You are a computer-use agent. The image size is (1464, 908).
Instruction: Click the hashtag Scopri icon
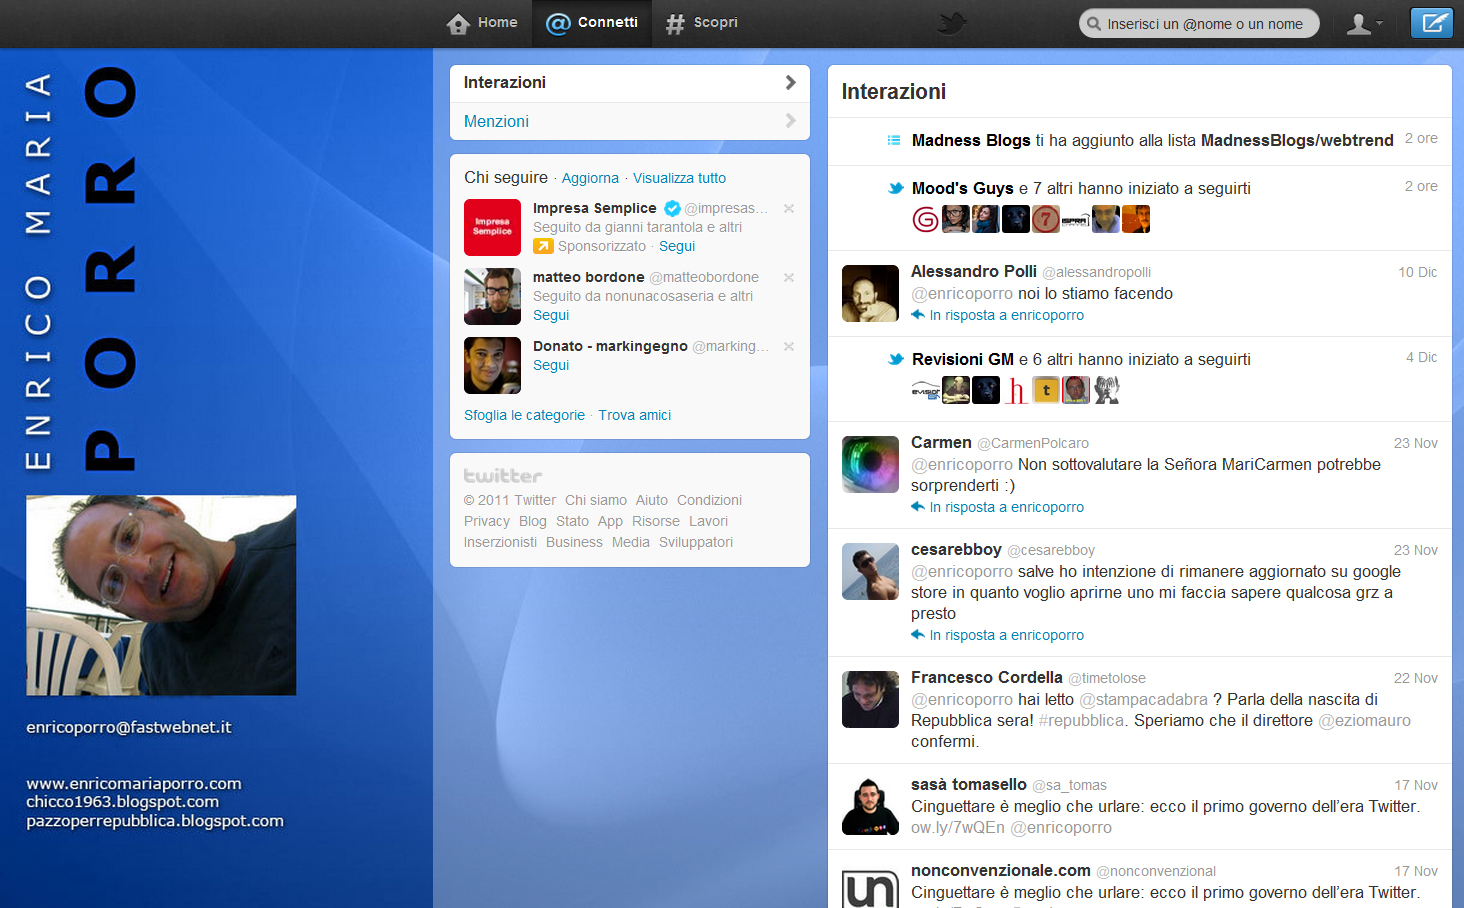675,23
